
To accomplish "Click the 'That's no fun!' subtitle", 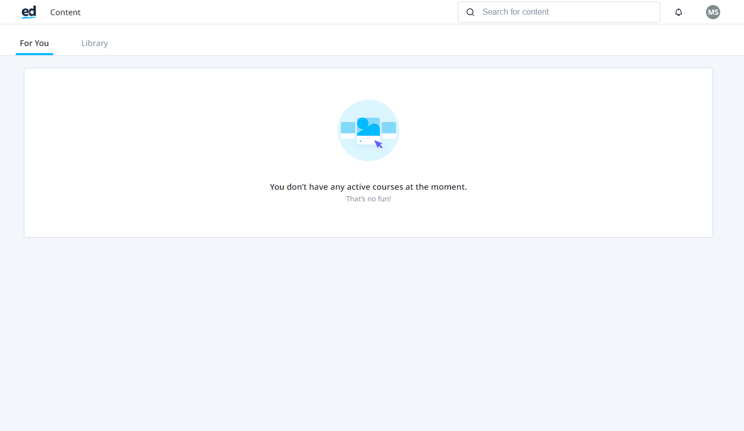I will coord(368,199).
